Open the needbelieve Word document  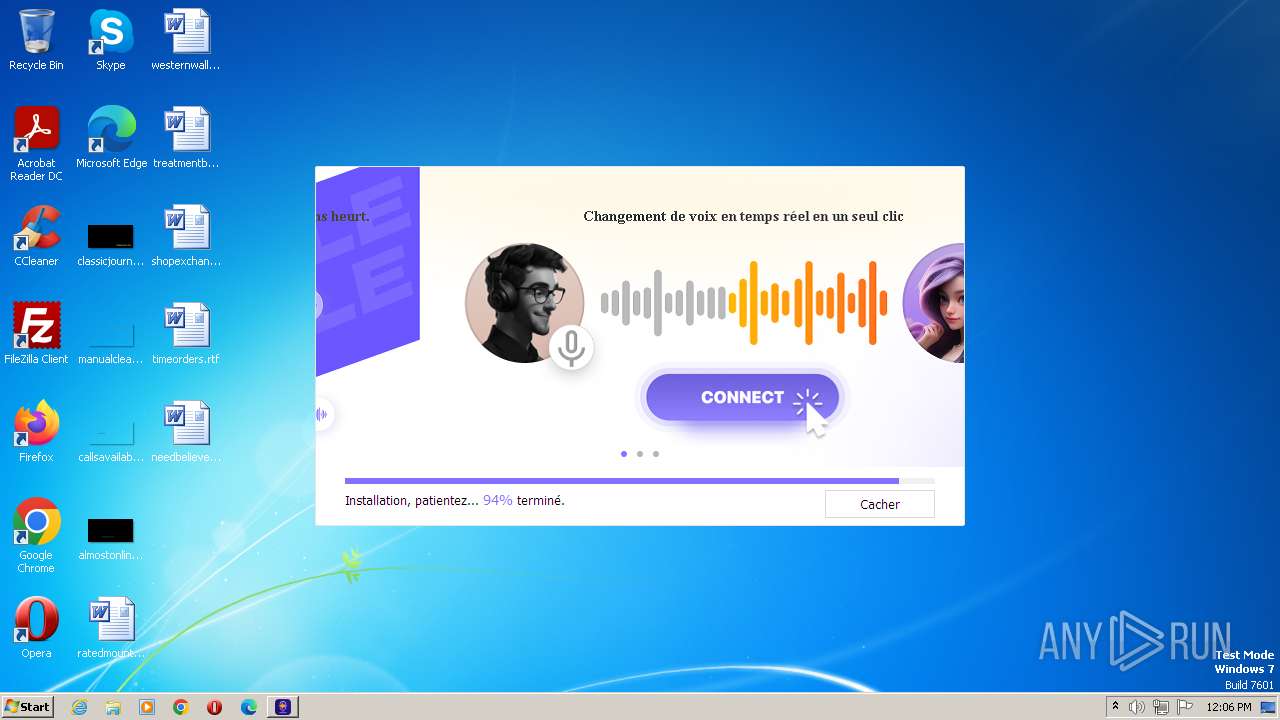click(186, 432)
